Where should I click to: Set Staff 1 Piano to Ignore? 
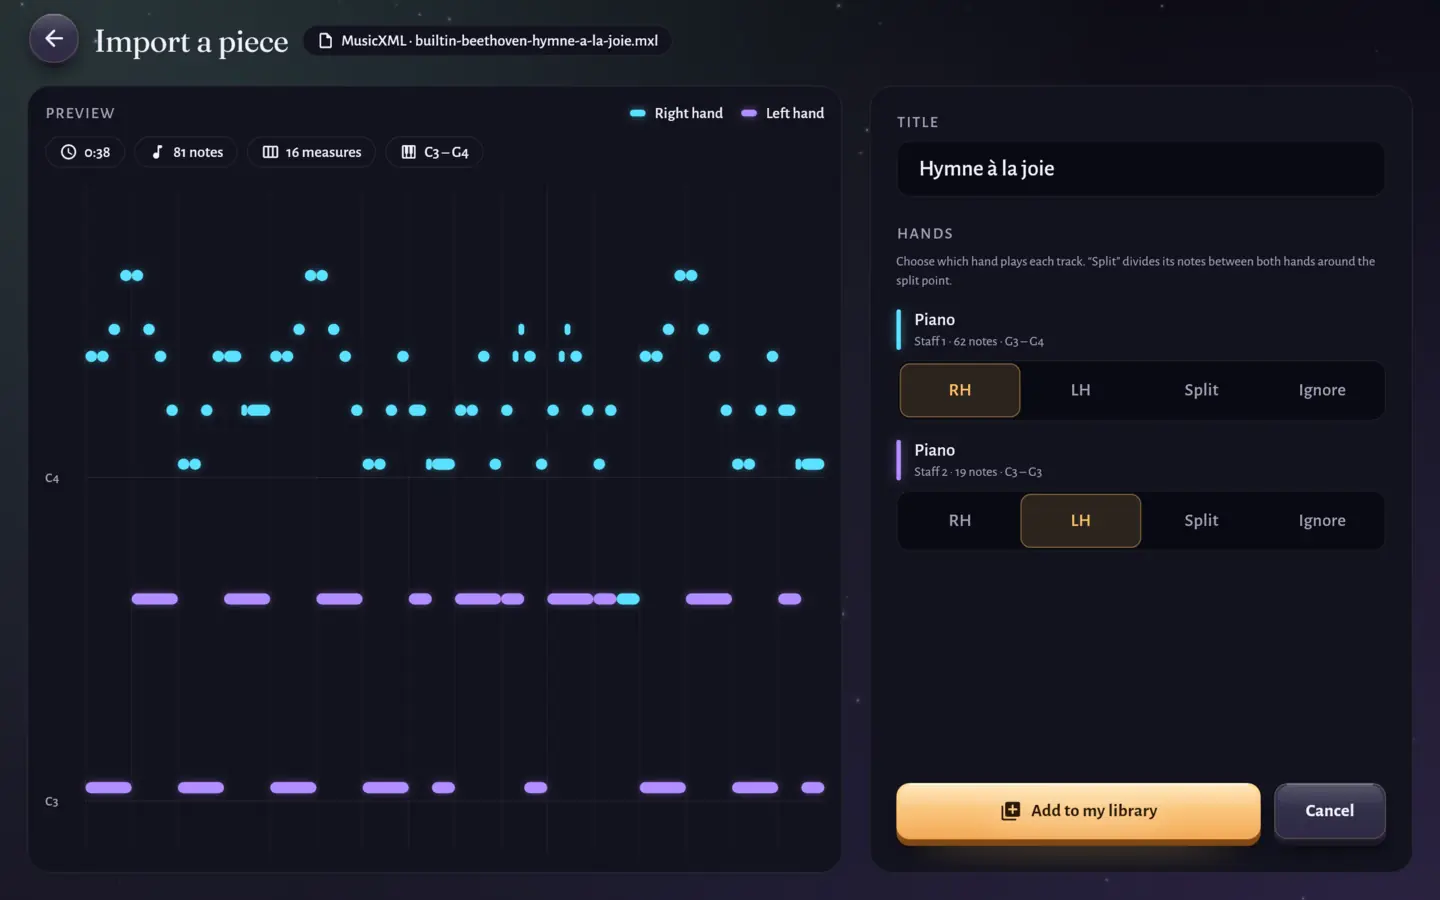tap(1322, 390)
